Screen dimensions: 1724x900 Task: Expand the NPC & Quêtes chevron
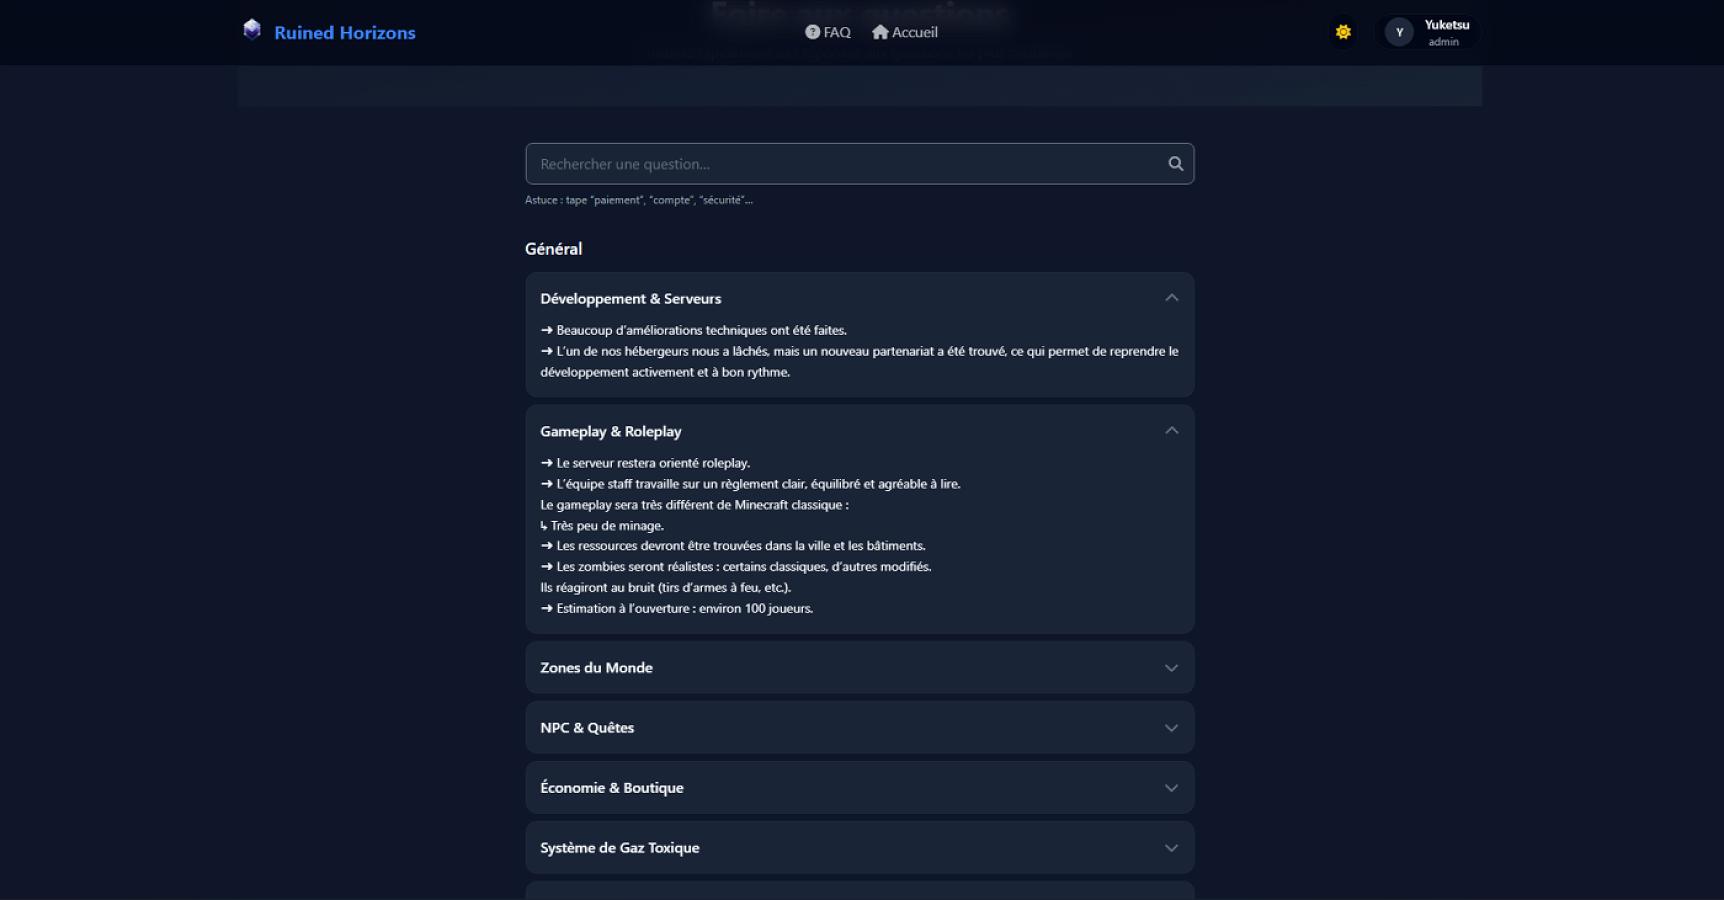coord(1171,728)
